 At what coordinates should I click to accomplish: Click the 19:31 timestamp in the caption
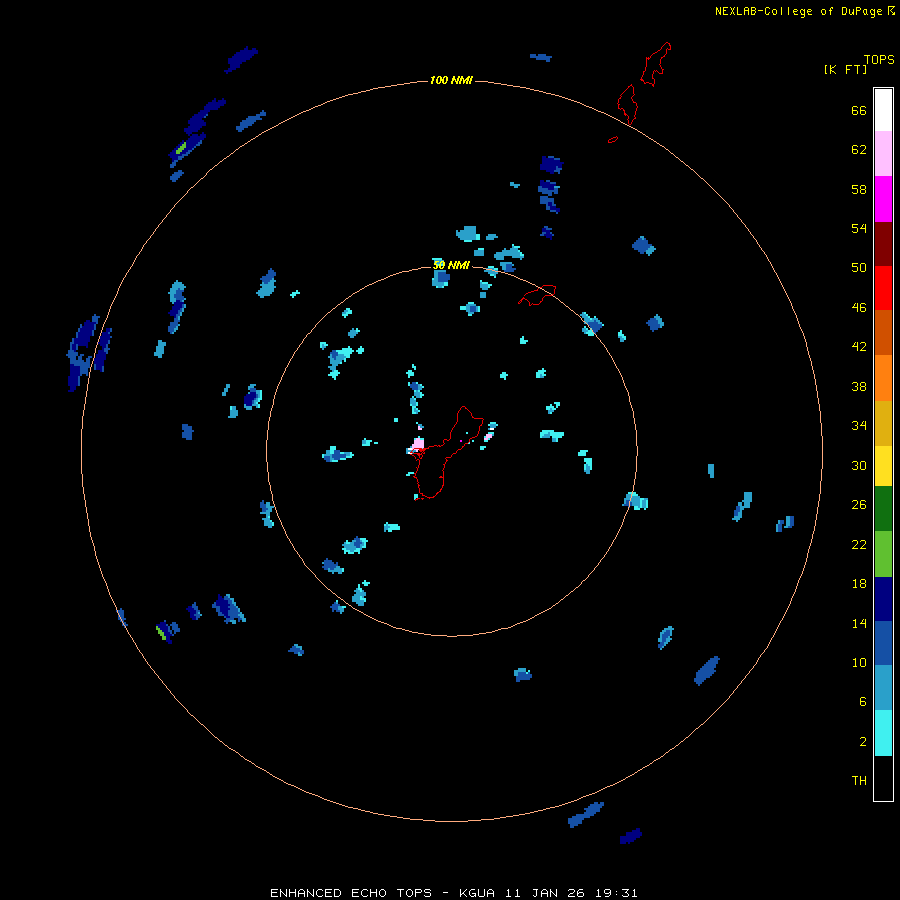pyautogui.click(x=617, y=893)
